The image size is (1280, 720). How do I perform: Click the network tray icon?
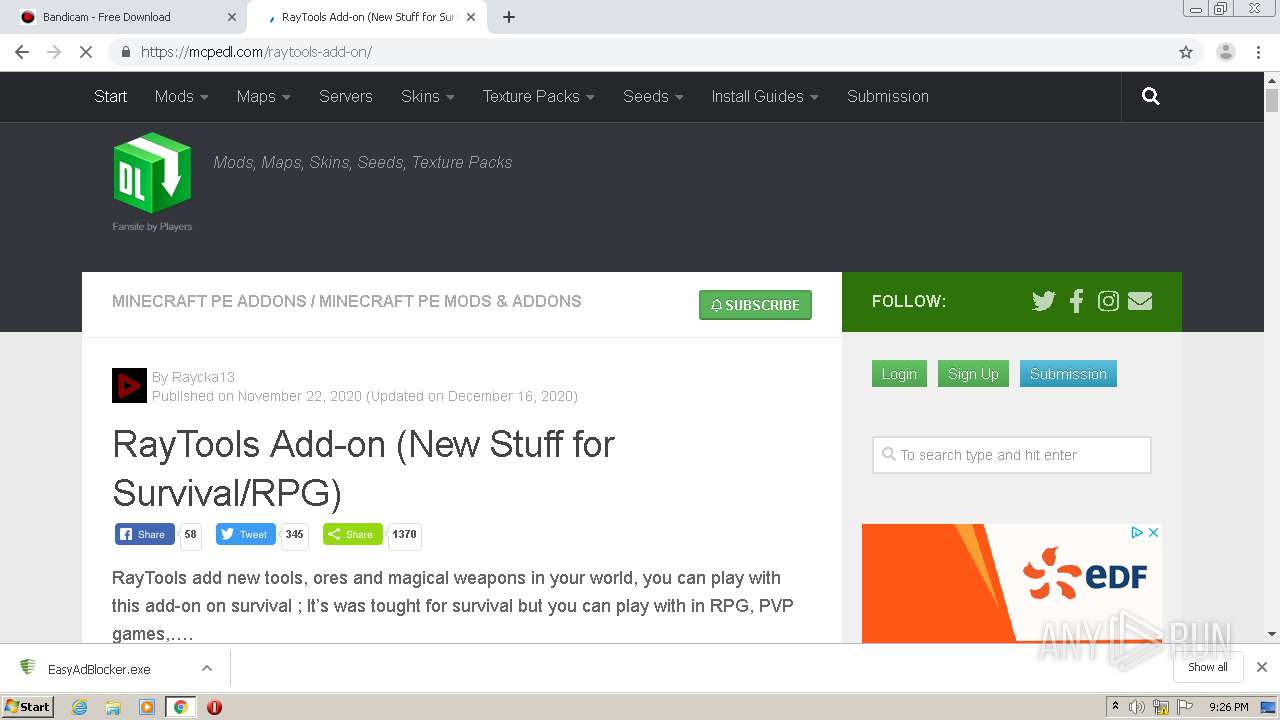click(x=1161, y=707)
